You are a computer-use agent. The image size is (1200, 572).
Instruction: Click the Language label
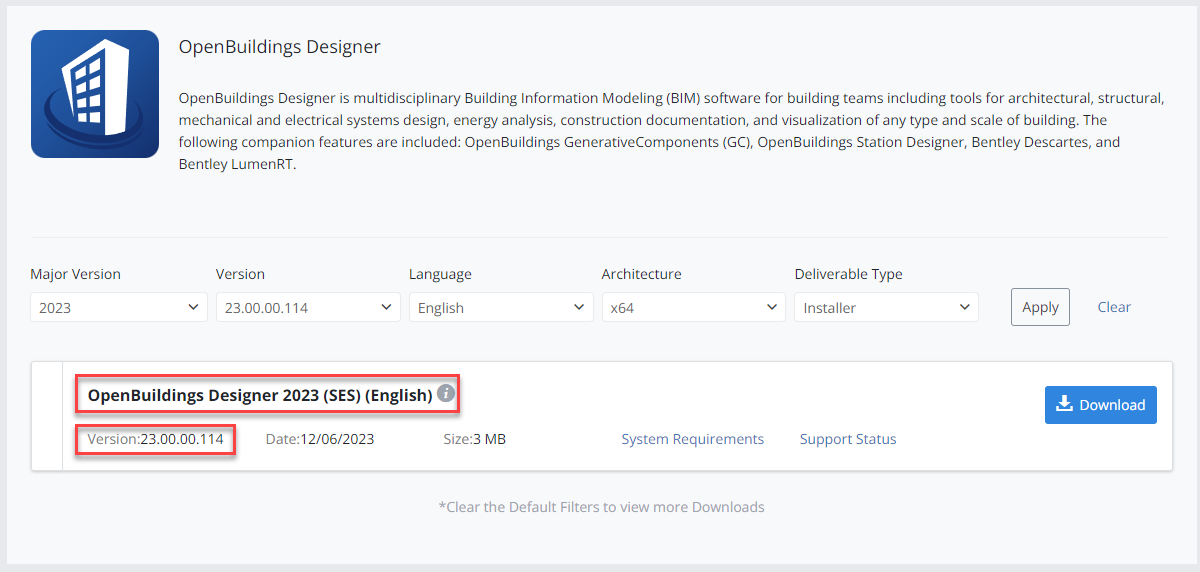click(440, 274)
